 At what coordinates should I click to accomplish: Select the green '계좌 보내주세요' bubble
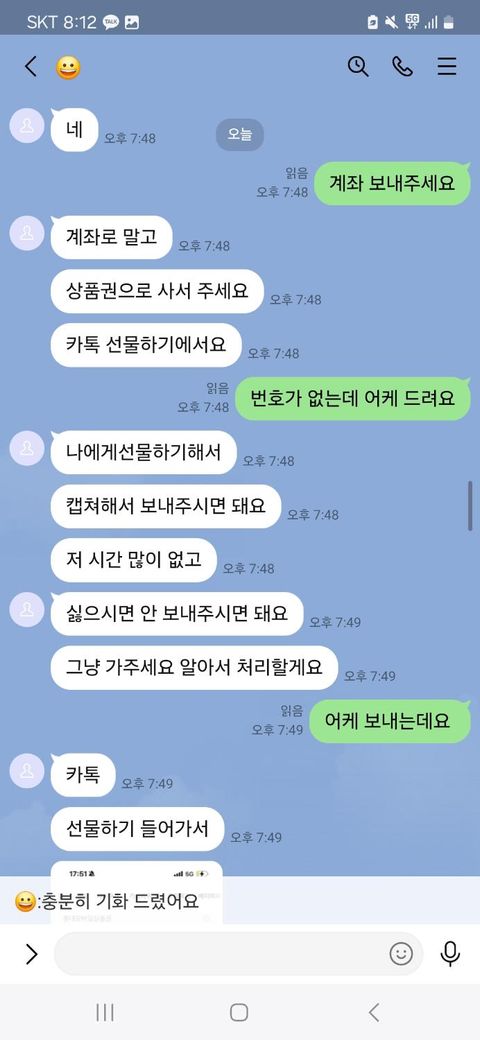click(392, 183)
